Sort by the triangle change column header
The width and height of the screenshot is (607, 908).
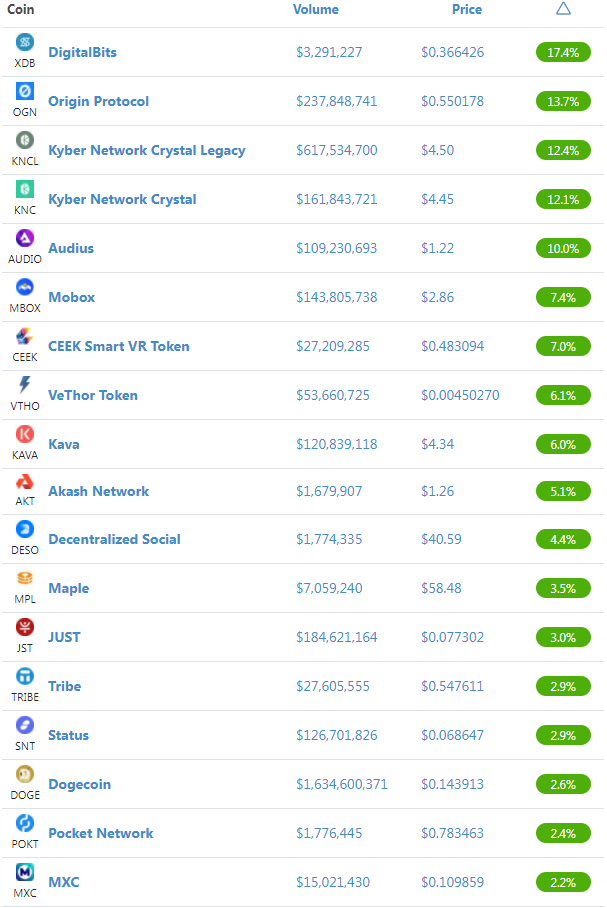click(563, 9)
